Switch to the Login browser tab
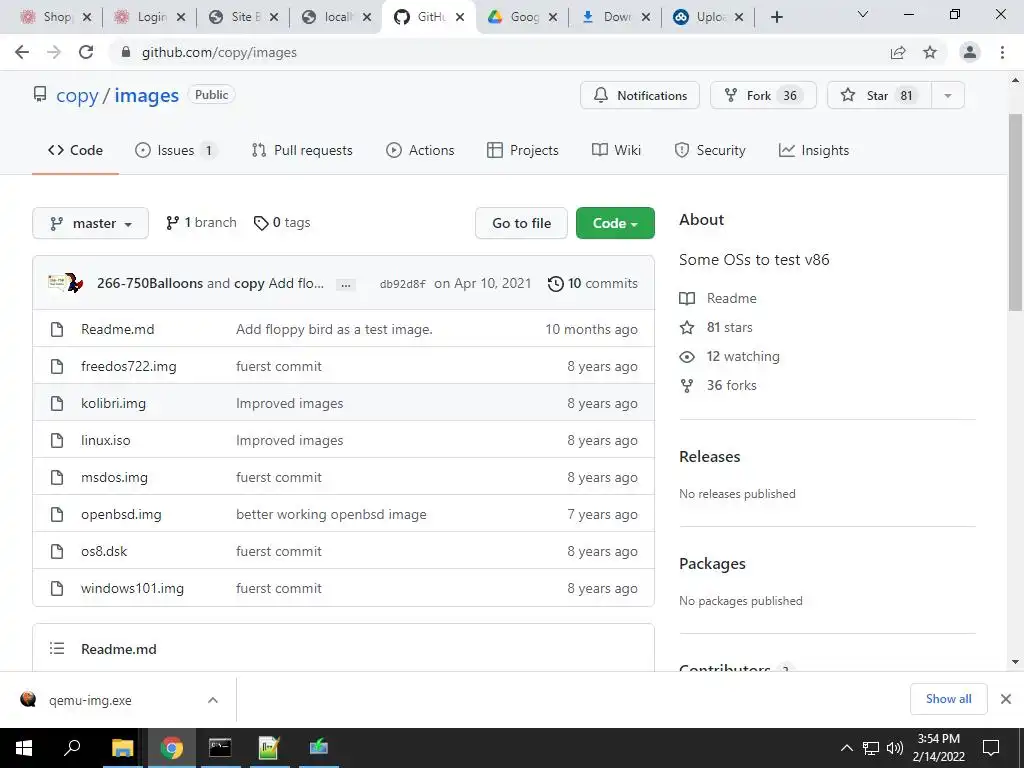 click(x=149, y=17)
